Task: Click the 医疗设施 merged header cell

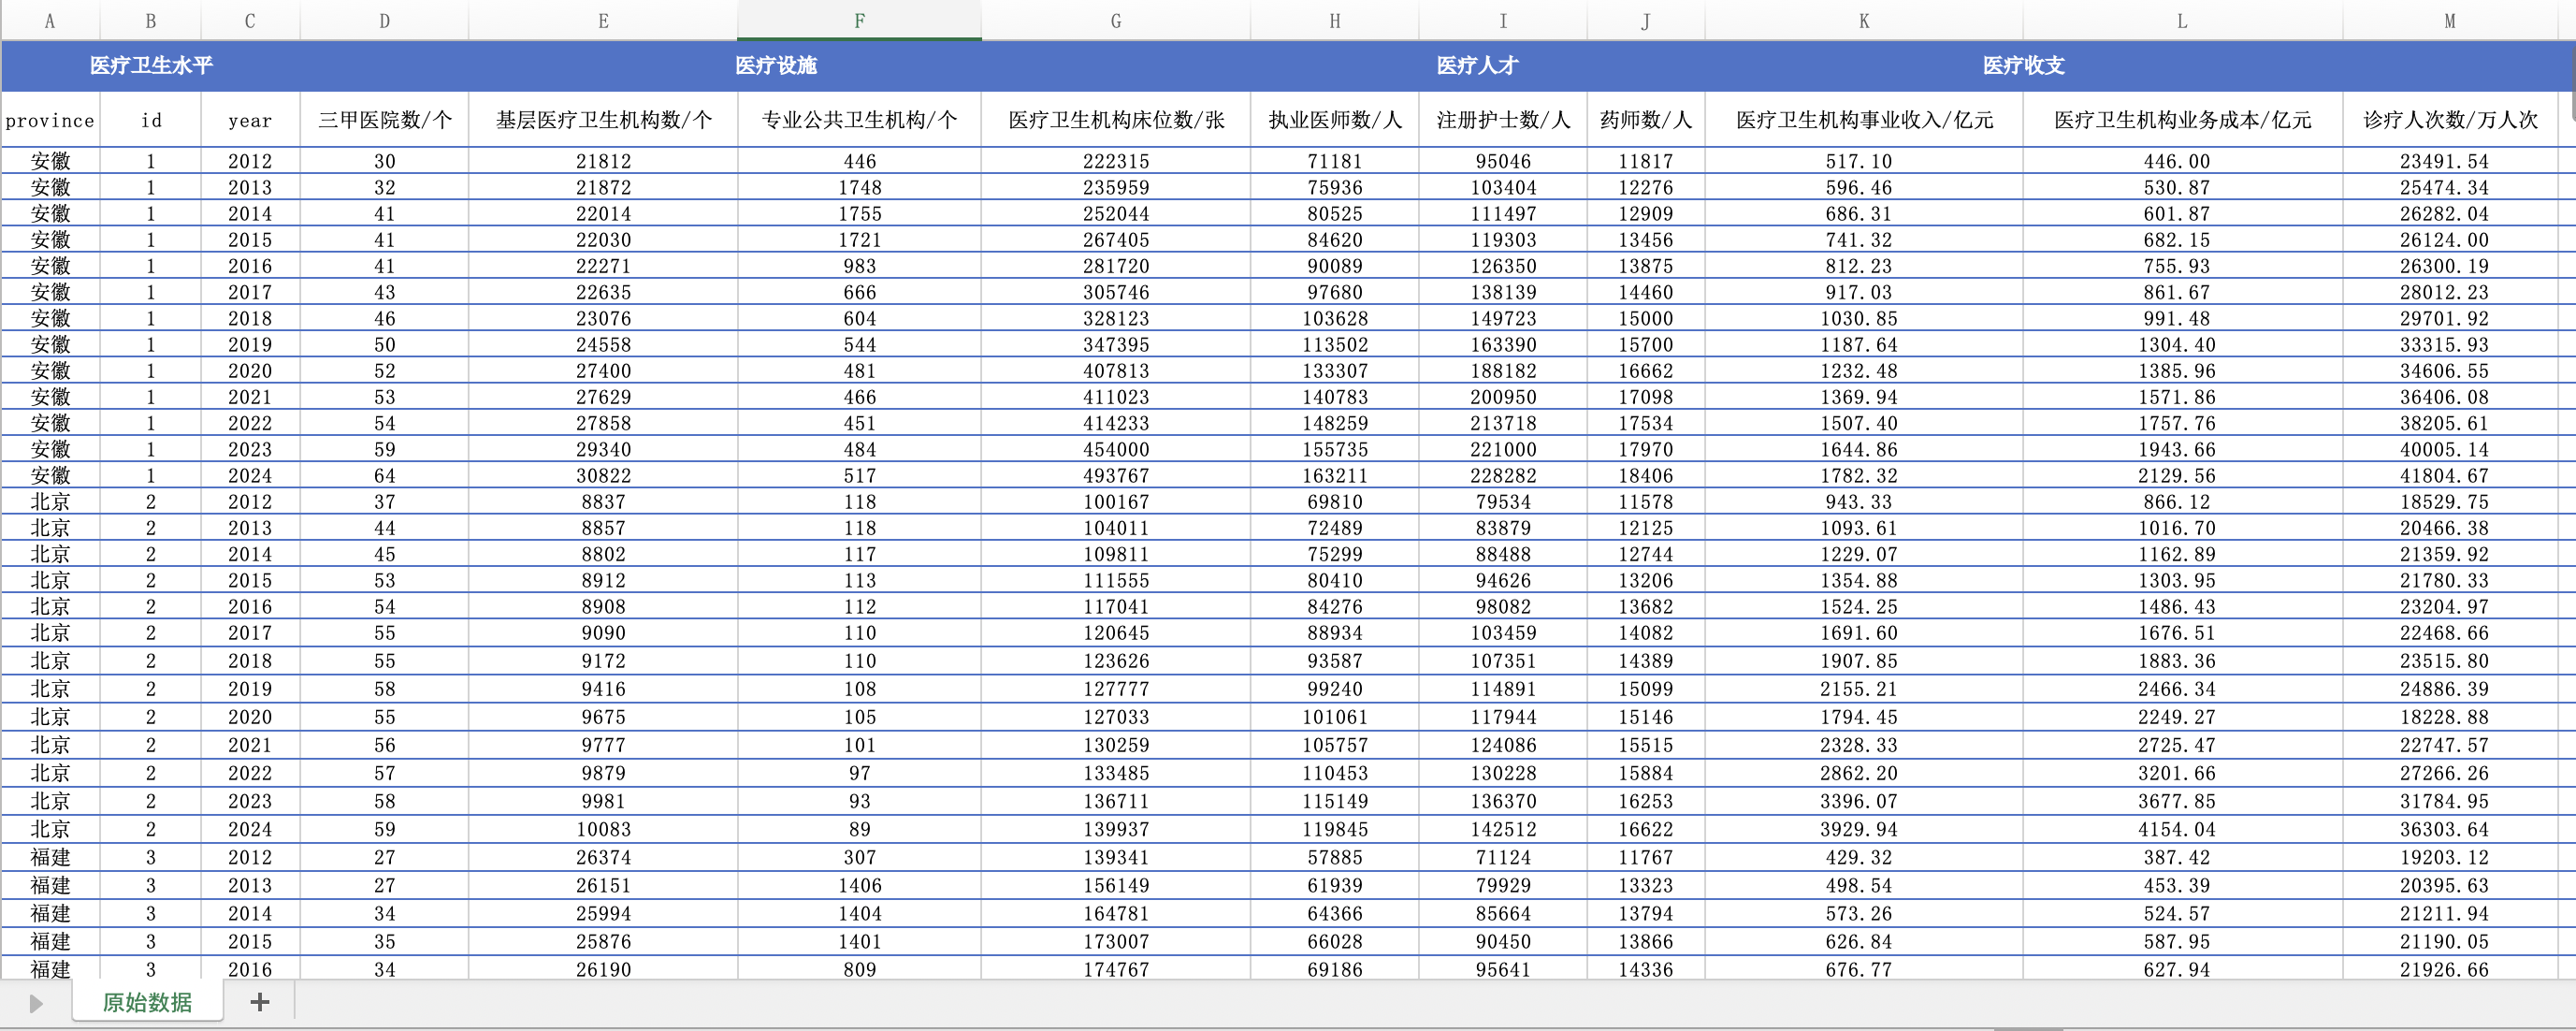Action: tap(775, 65)
